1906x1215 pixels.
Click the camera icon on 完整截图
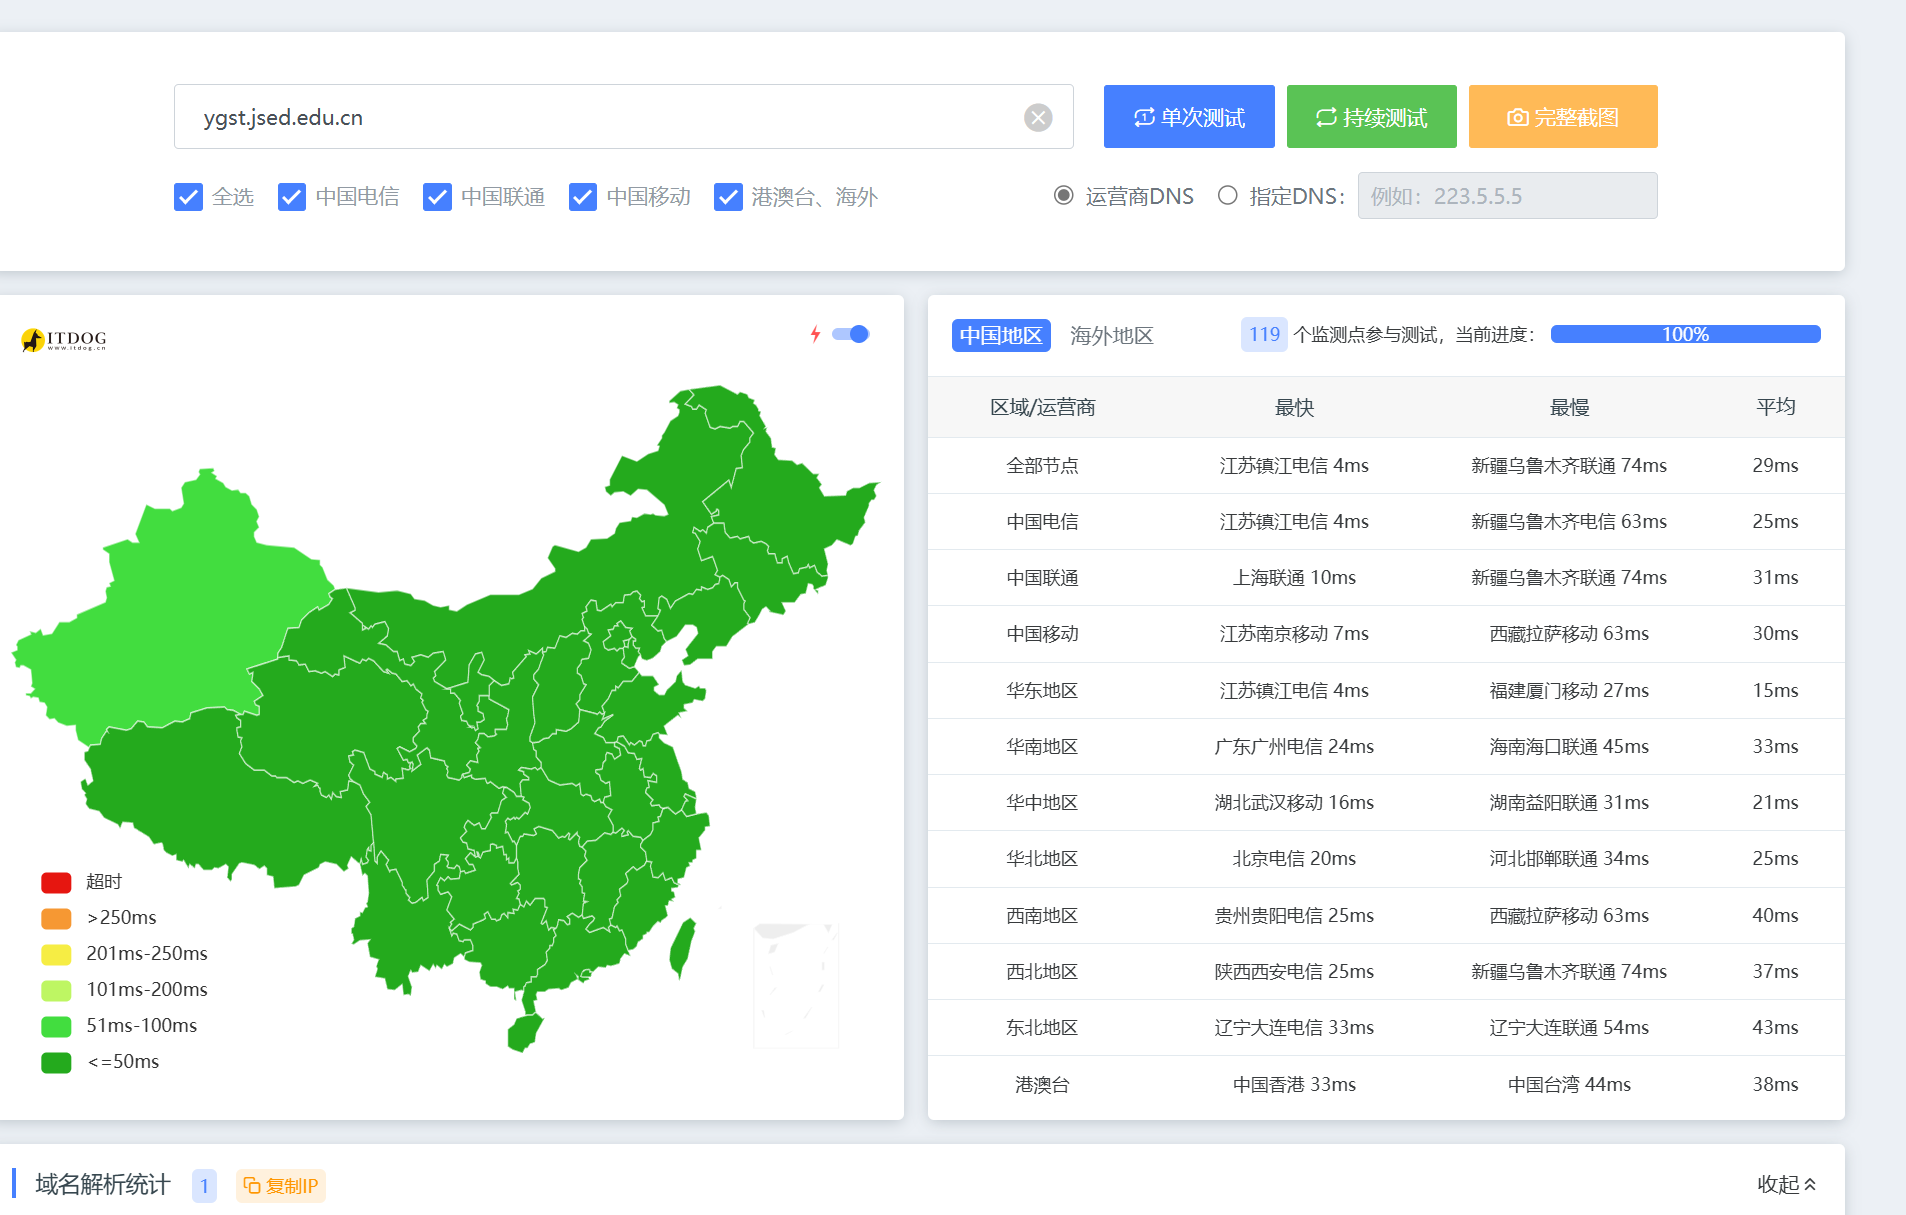tap(1517, 118)
